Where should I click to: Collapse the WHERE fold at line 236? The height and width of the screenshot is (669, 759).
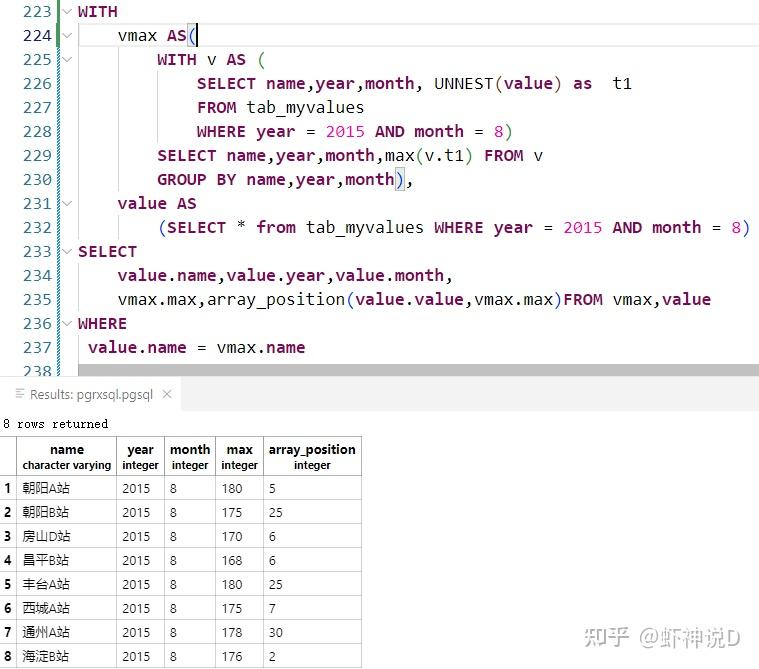[x=67, y=323]
